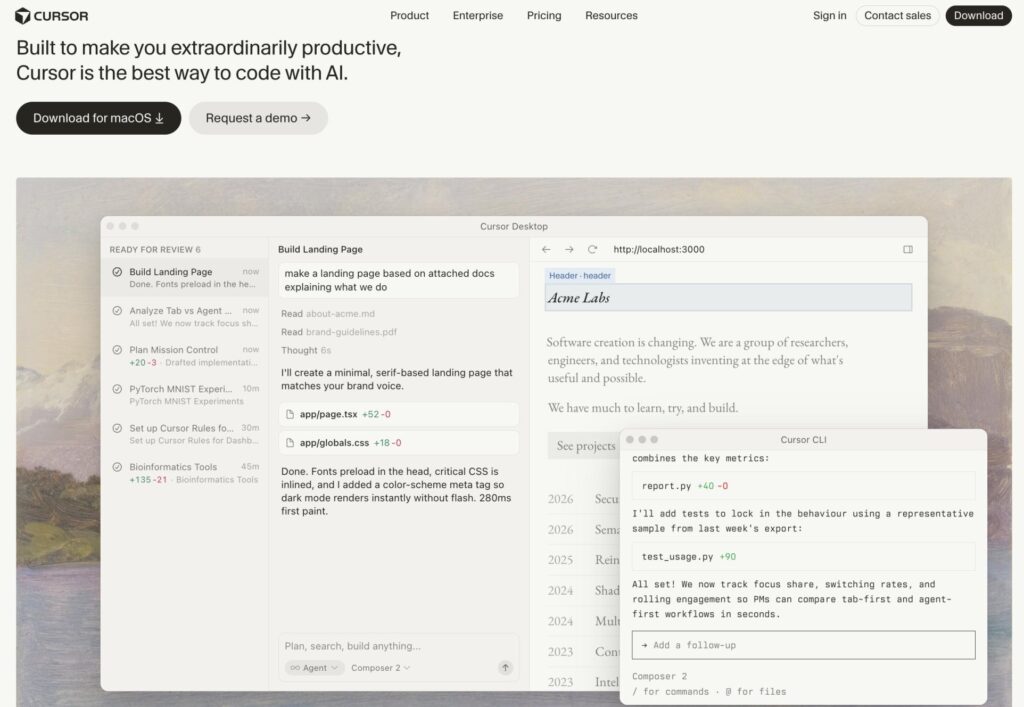Click the browser back arrow icon

click(x=546, y=249)
